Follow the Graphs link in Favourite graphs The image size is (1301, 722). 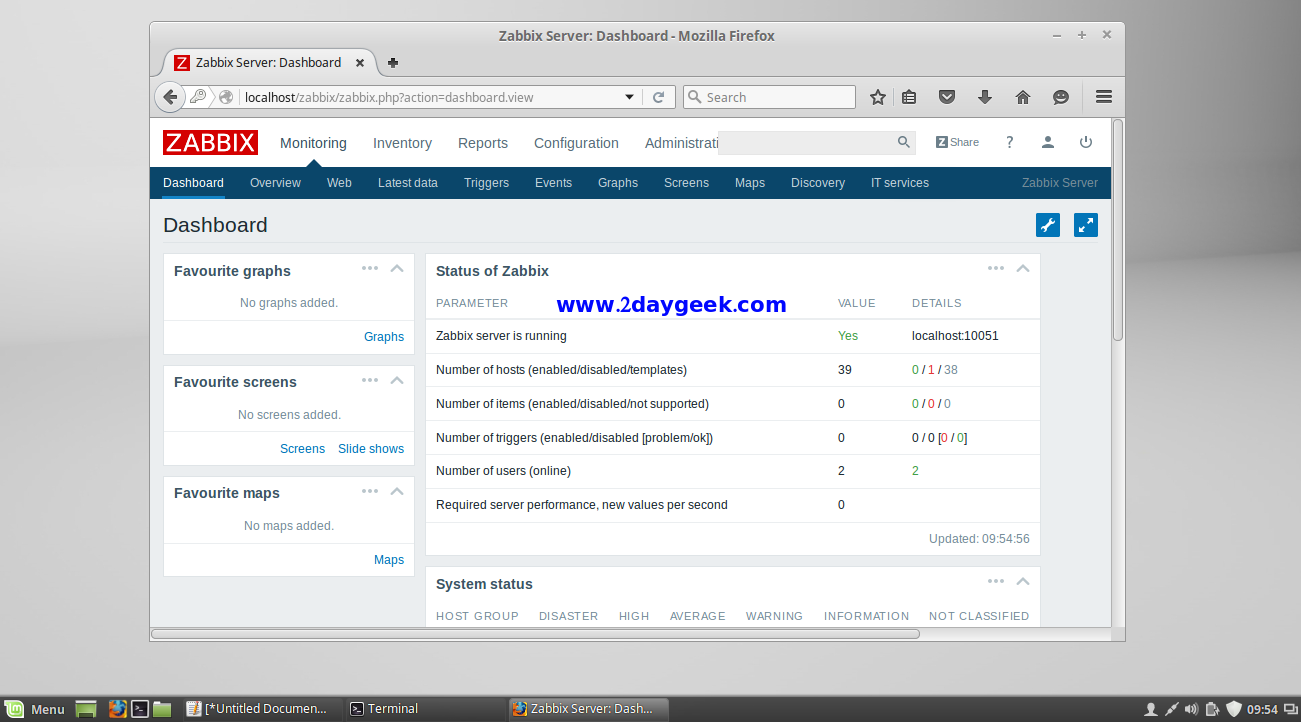coord(384,337)
